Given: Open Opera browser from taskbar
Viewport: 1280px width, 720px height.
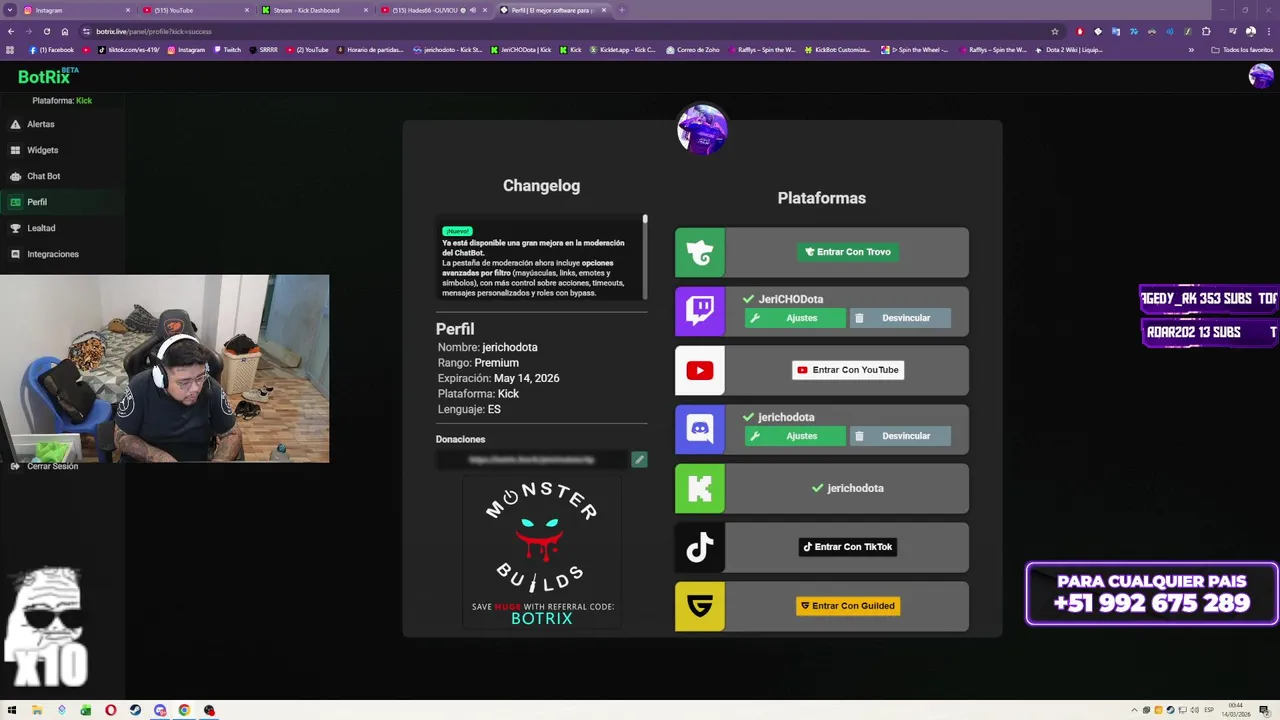Looking at the screenshot, I should (110, 710).
